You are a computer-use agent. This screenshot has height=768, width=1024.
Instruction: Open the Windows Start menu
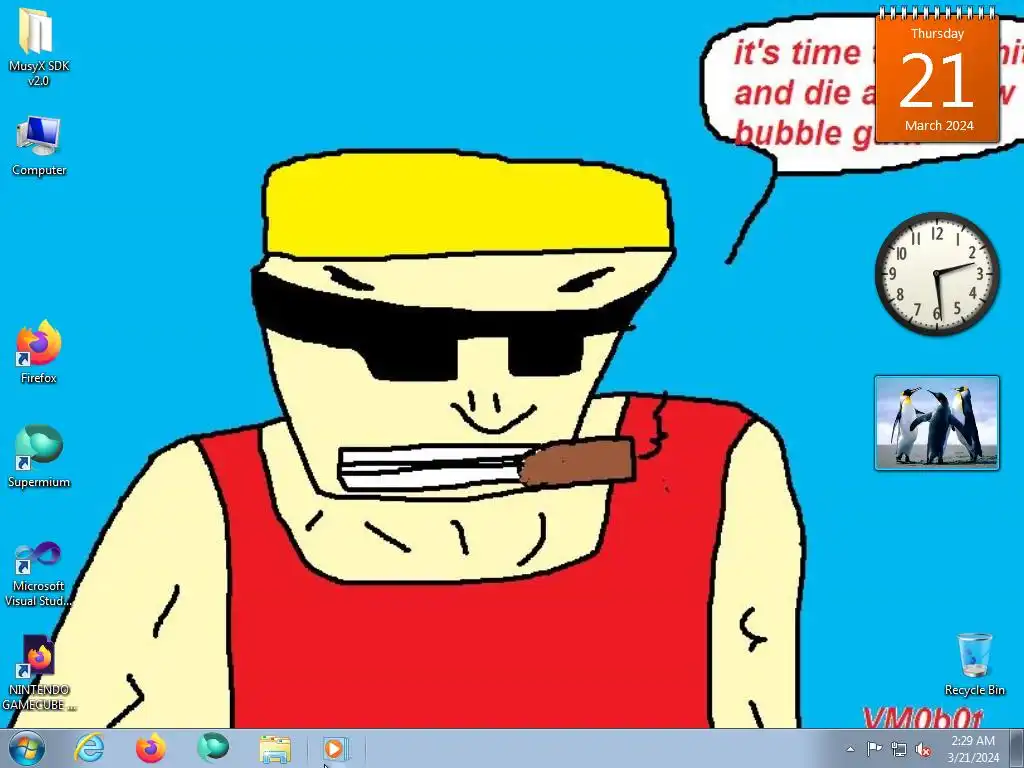pos(26,748)
